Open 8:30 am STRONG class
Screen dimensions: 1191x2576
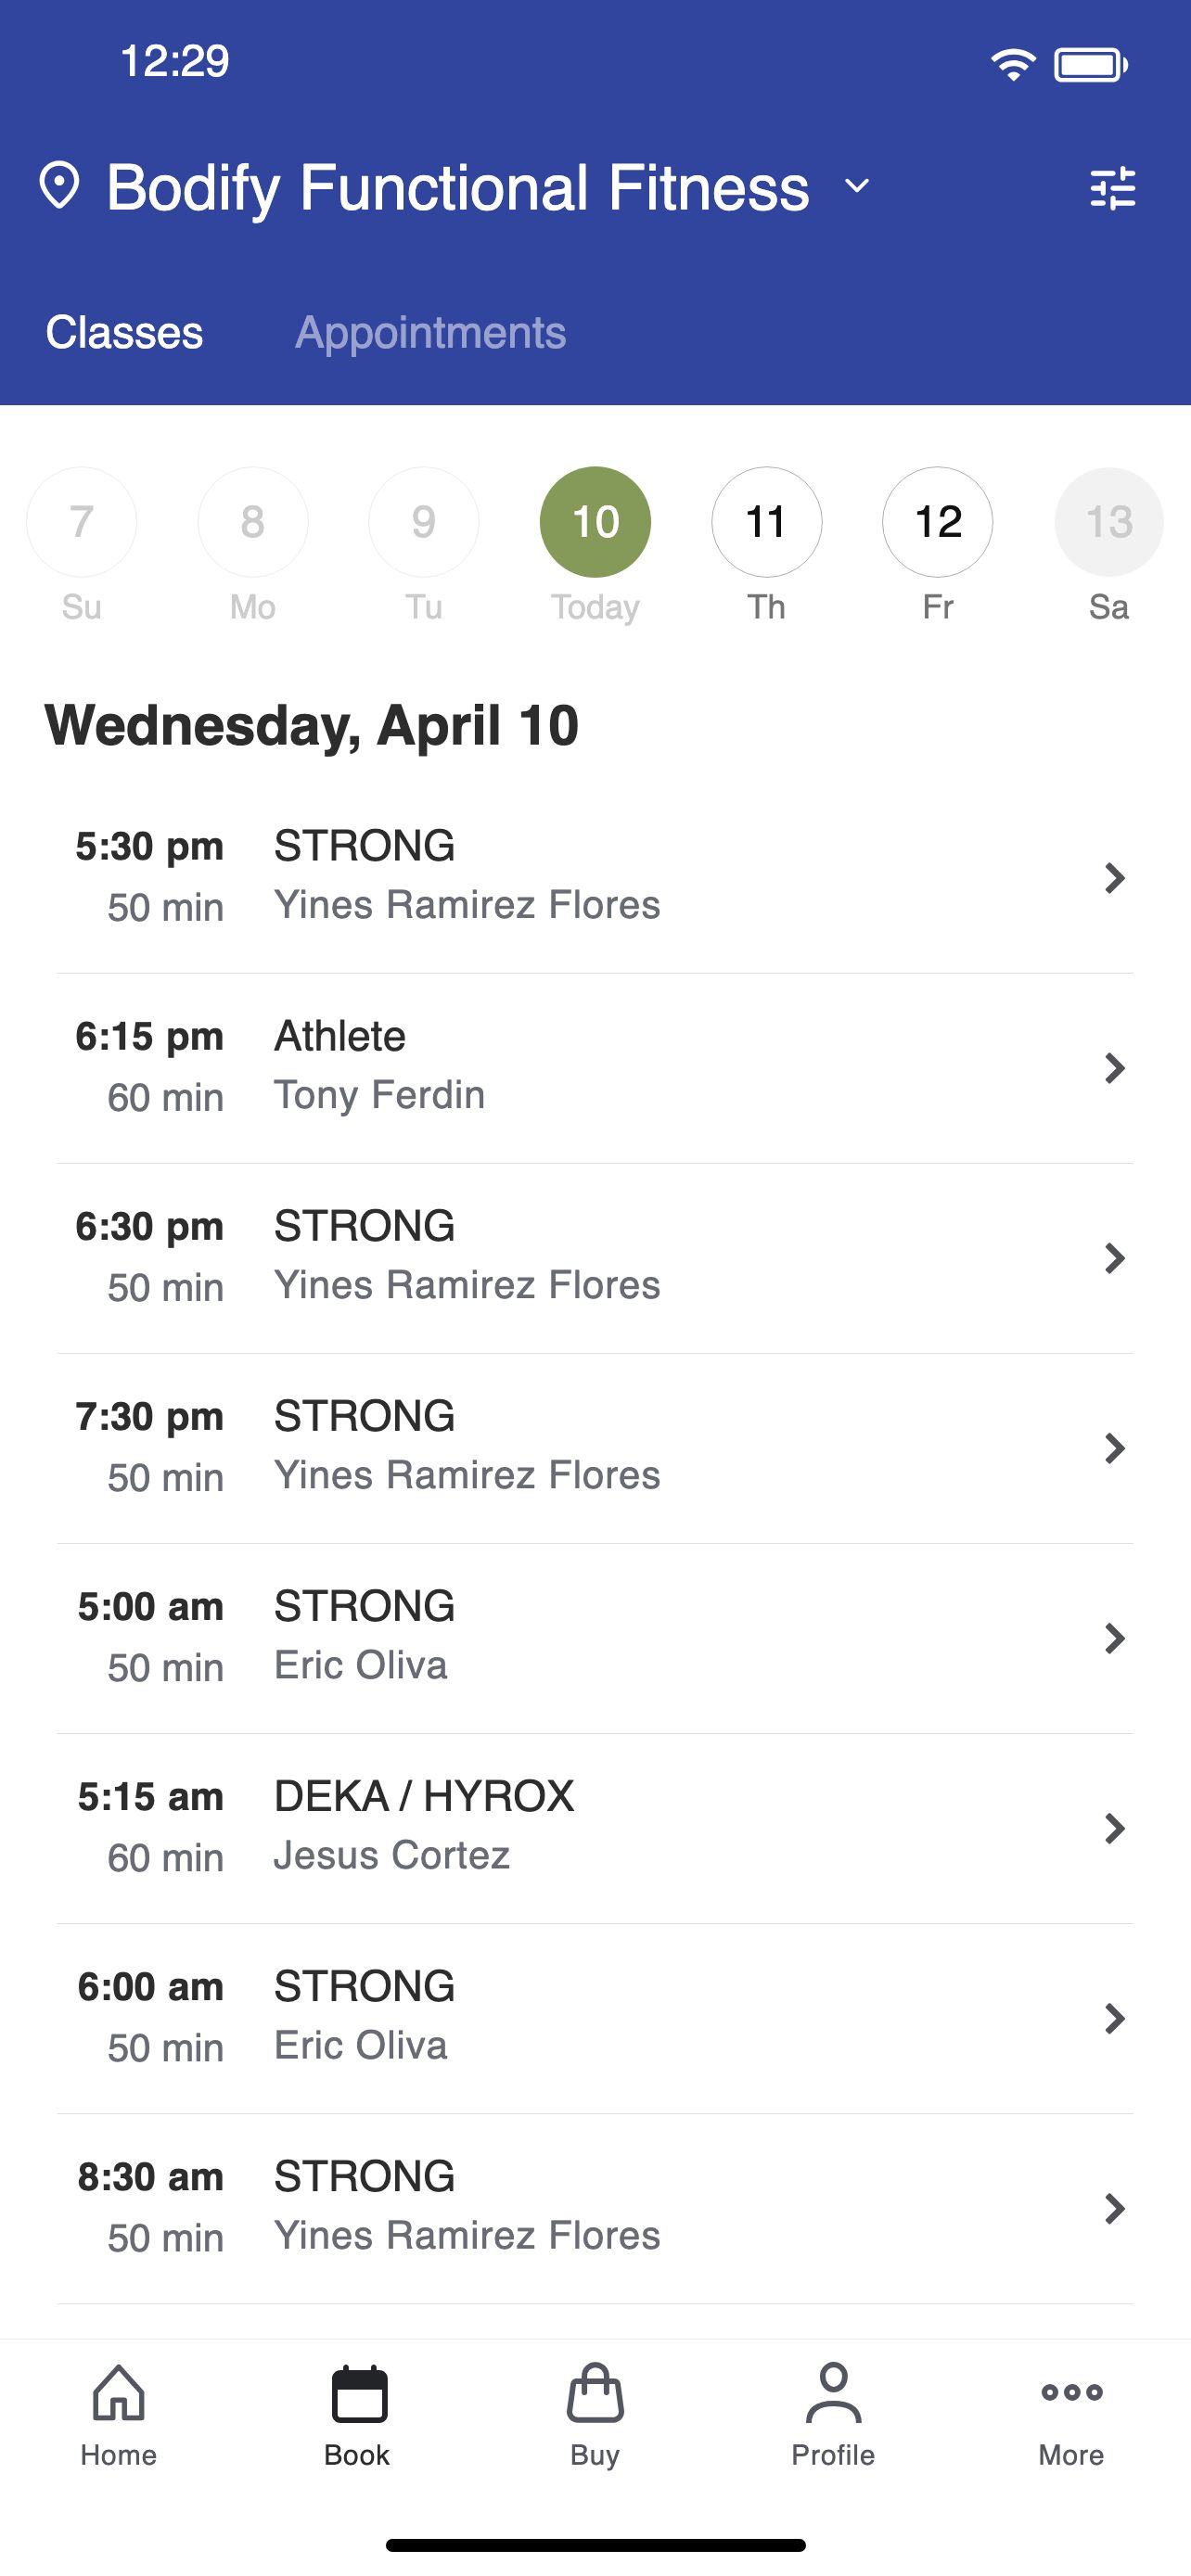pos(595,2208)
